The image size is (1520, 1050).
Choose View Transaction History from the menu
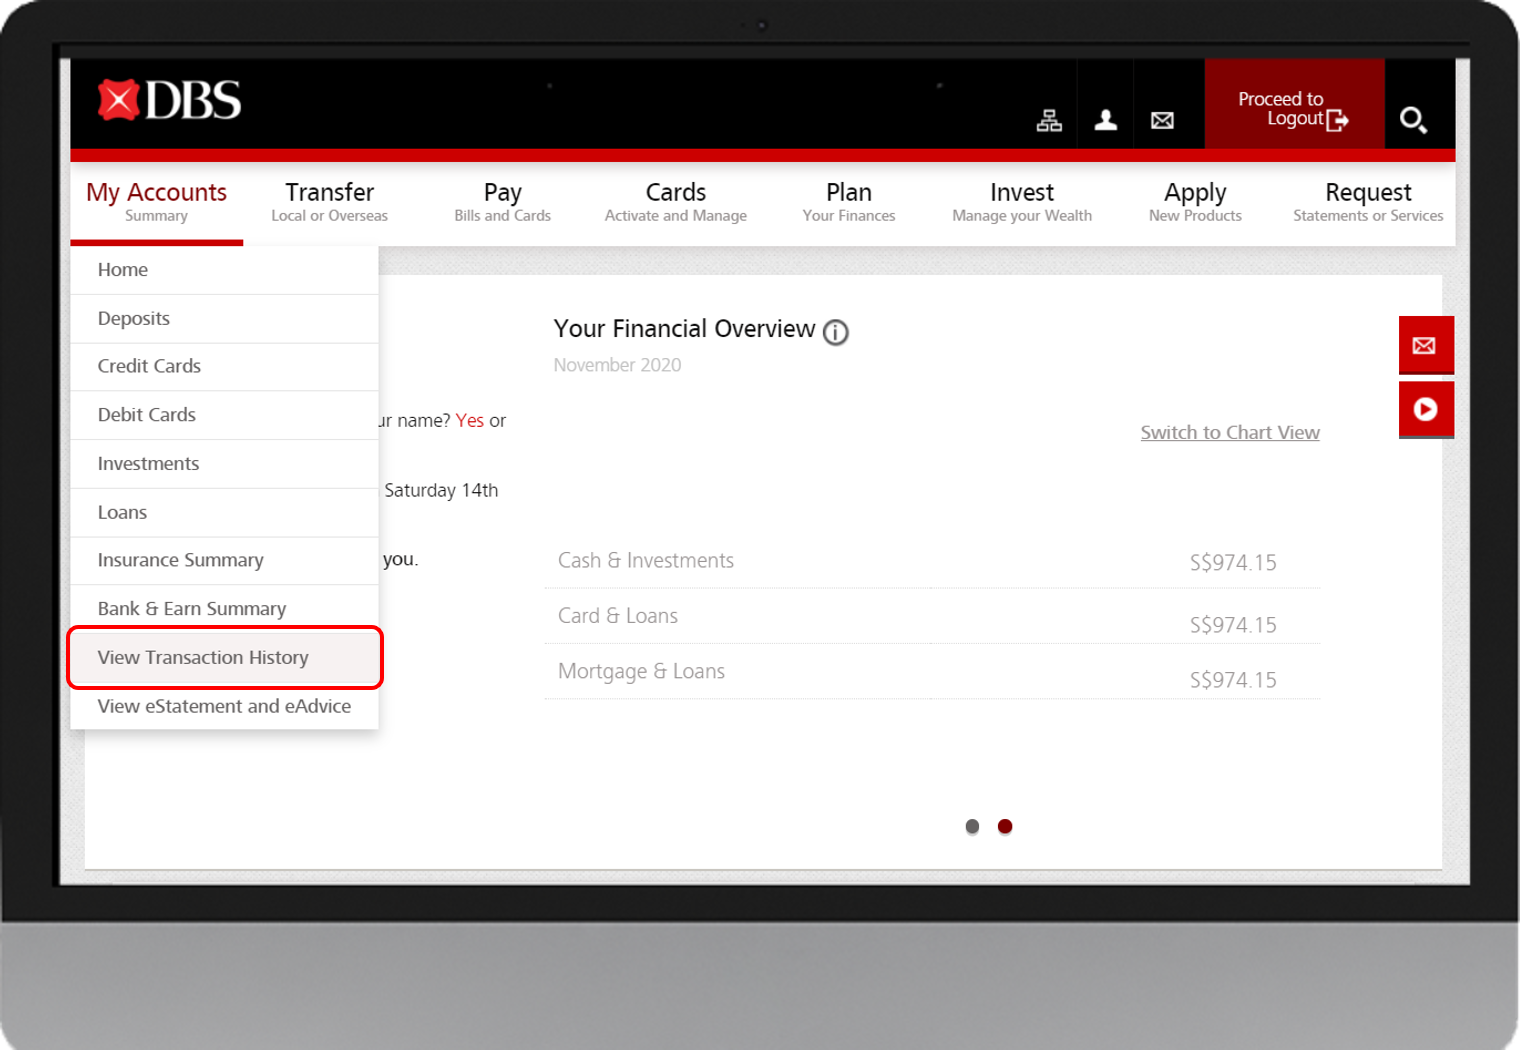click(203, 657)
